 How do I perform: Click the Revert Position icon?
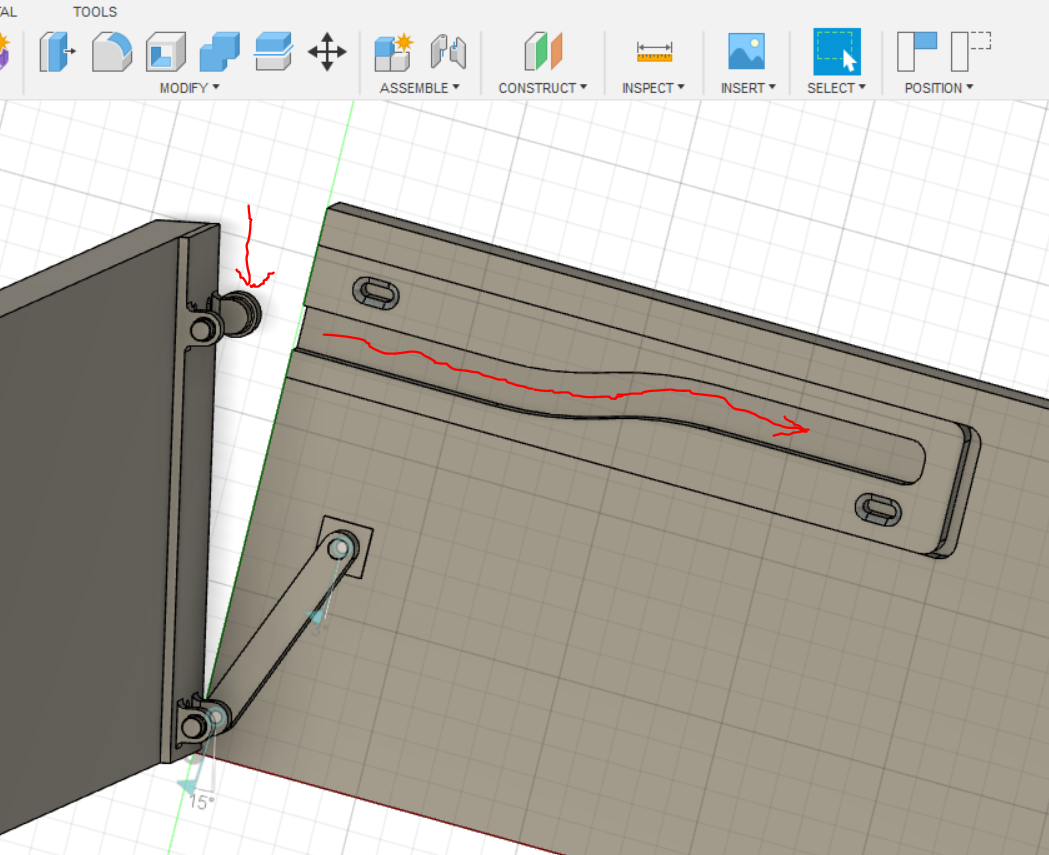pyautogui.click(x=970, y=50)
